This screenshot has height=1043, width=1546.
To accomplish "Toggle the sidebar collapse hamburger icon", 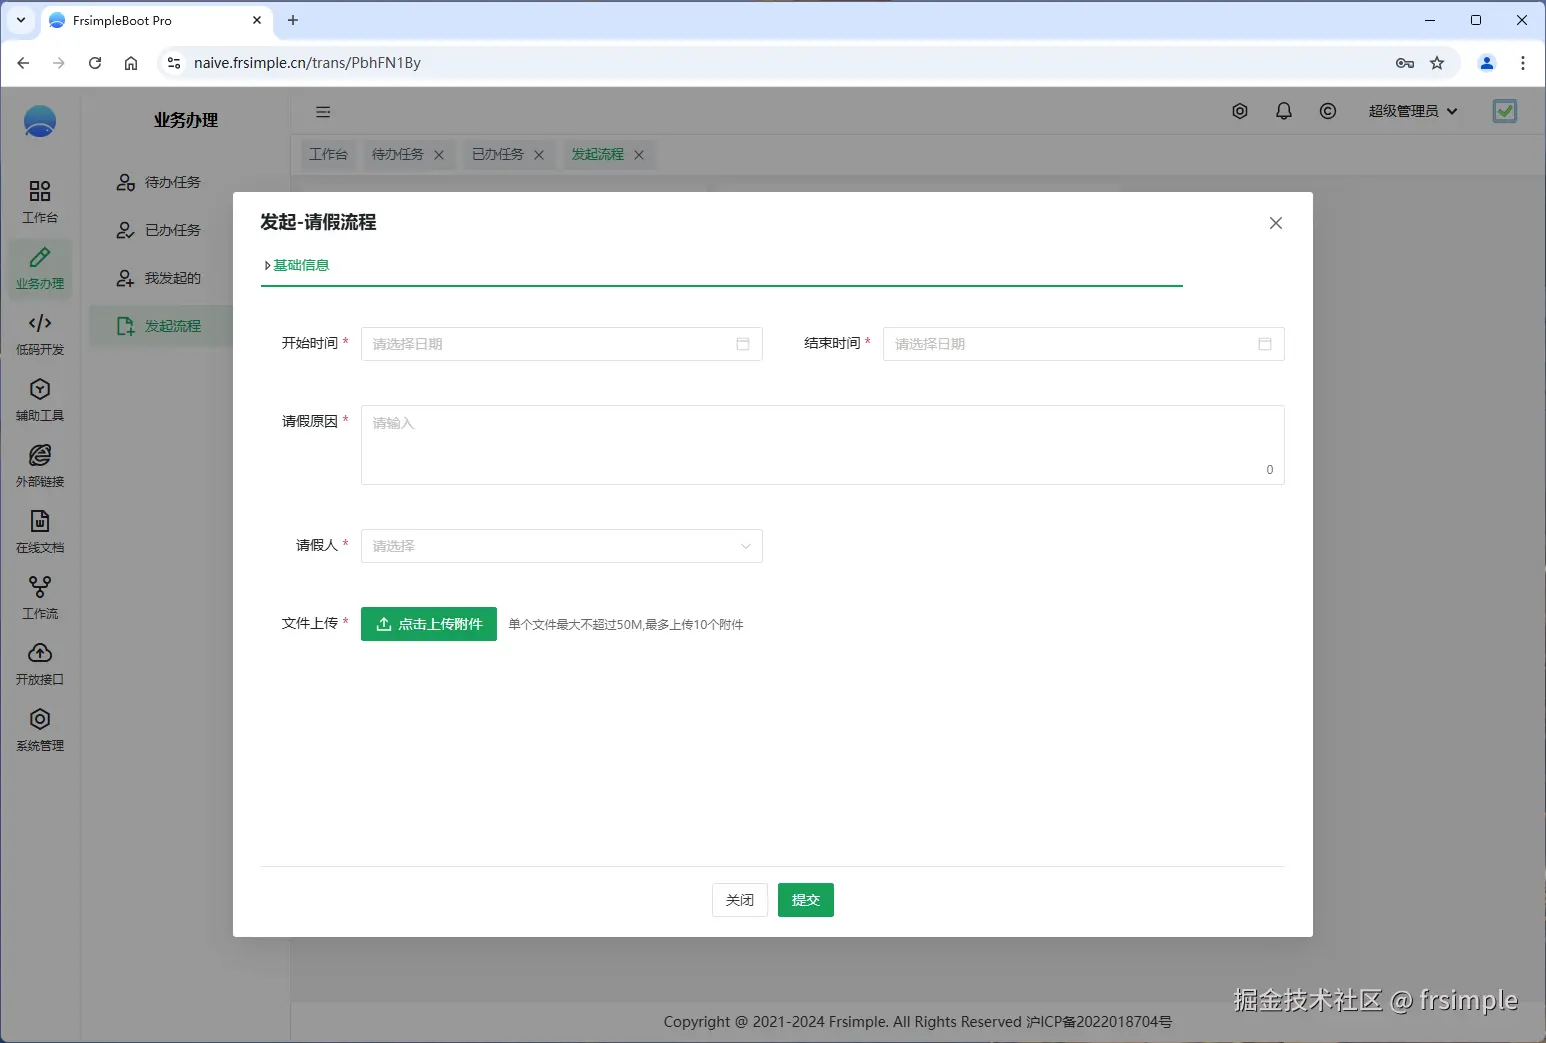I will click(322, 111).
